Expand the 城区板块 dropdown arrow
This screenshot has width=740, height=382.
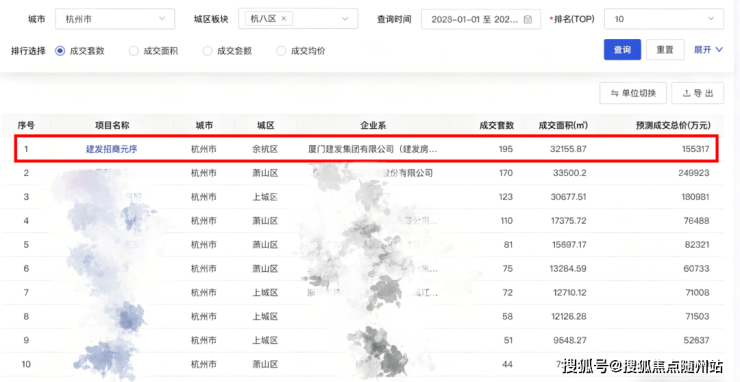(345, 19)
